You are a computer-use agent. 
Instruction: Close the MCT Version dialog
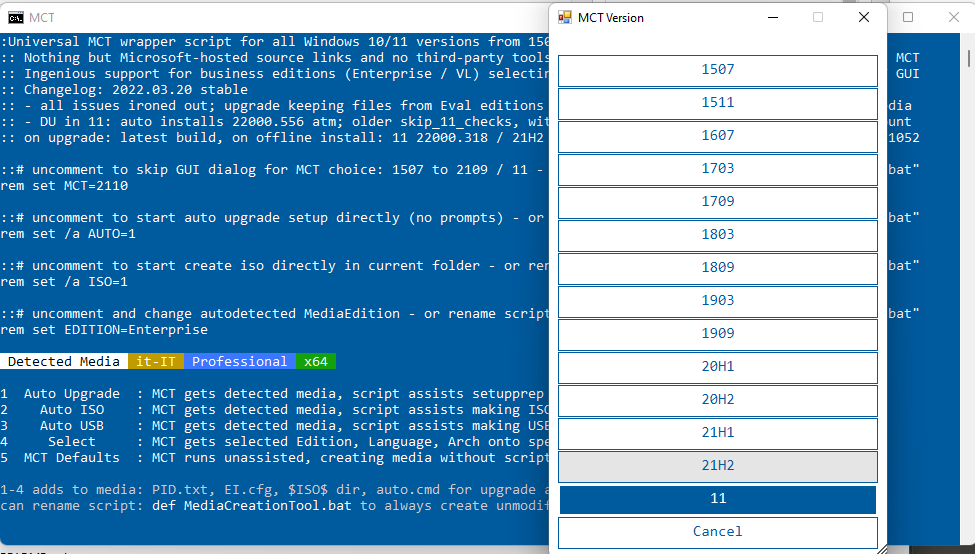864,17
